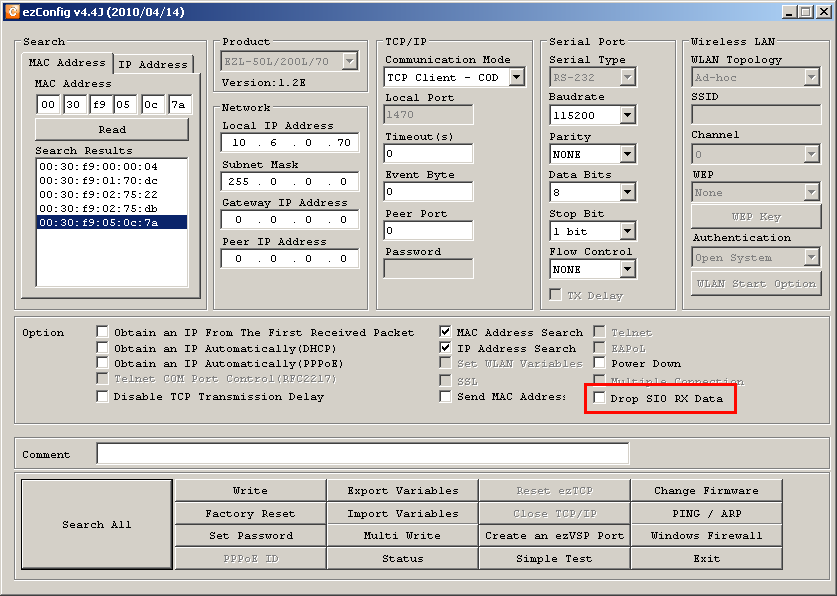
Task: Open the Status button
Action: (402, 559)
